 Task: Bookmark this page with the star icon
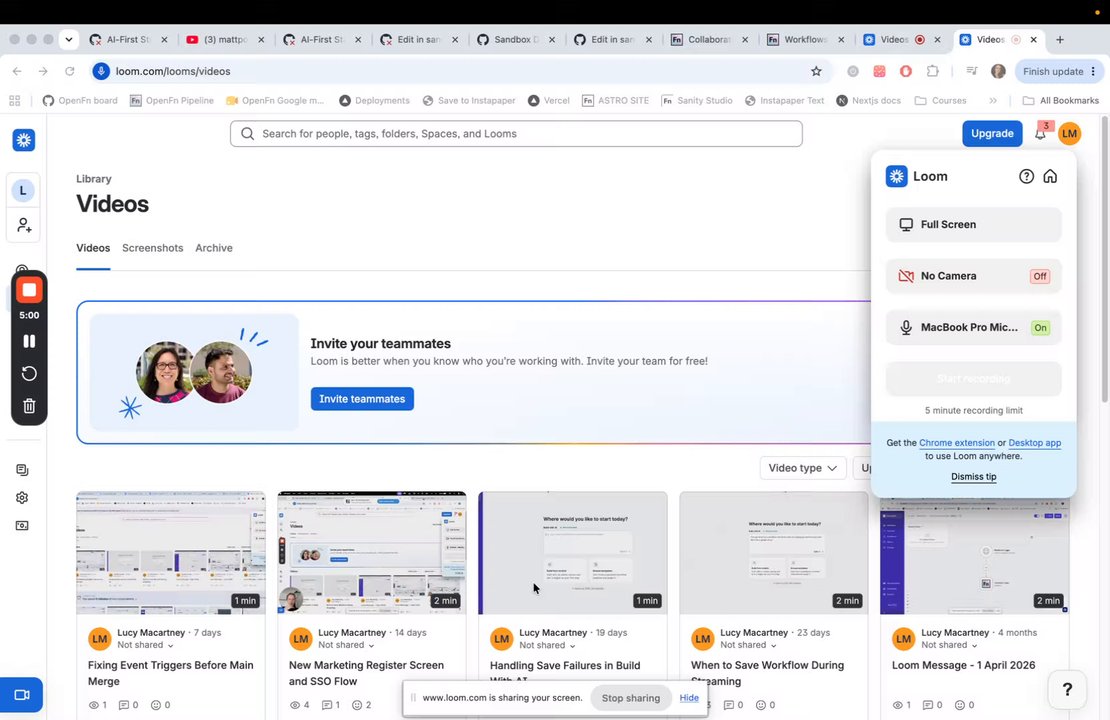tap(816, 71)
